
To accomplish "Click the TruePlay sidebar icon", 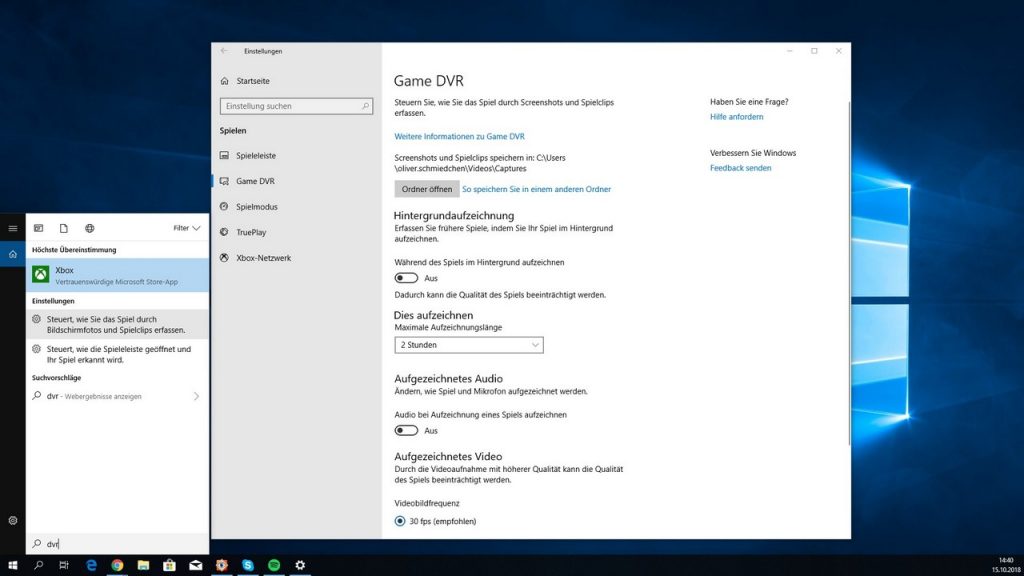I will pyautogui.click(x=225, y=232).
